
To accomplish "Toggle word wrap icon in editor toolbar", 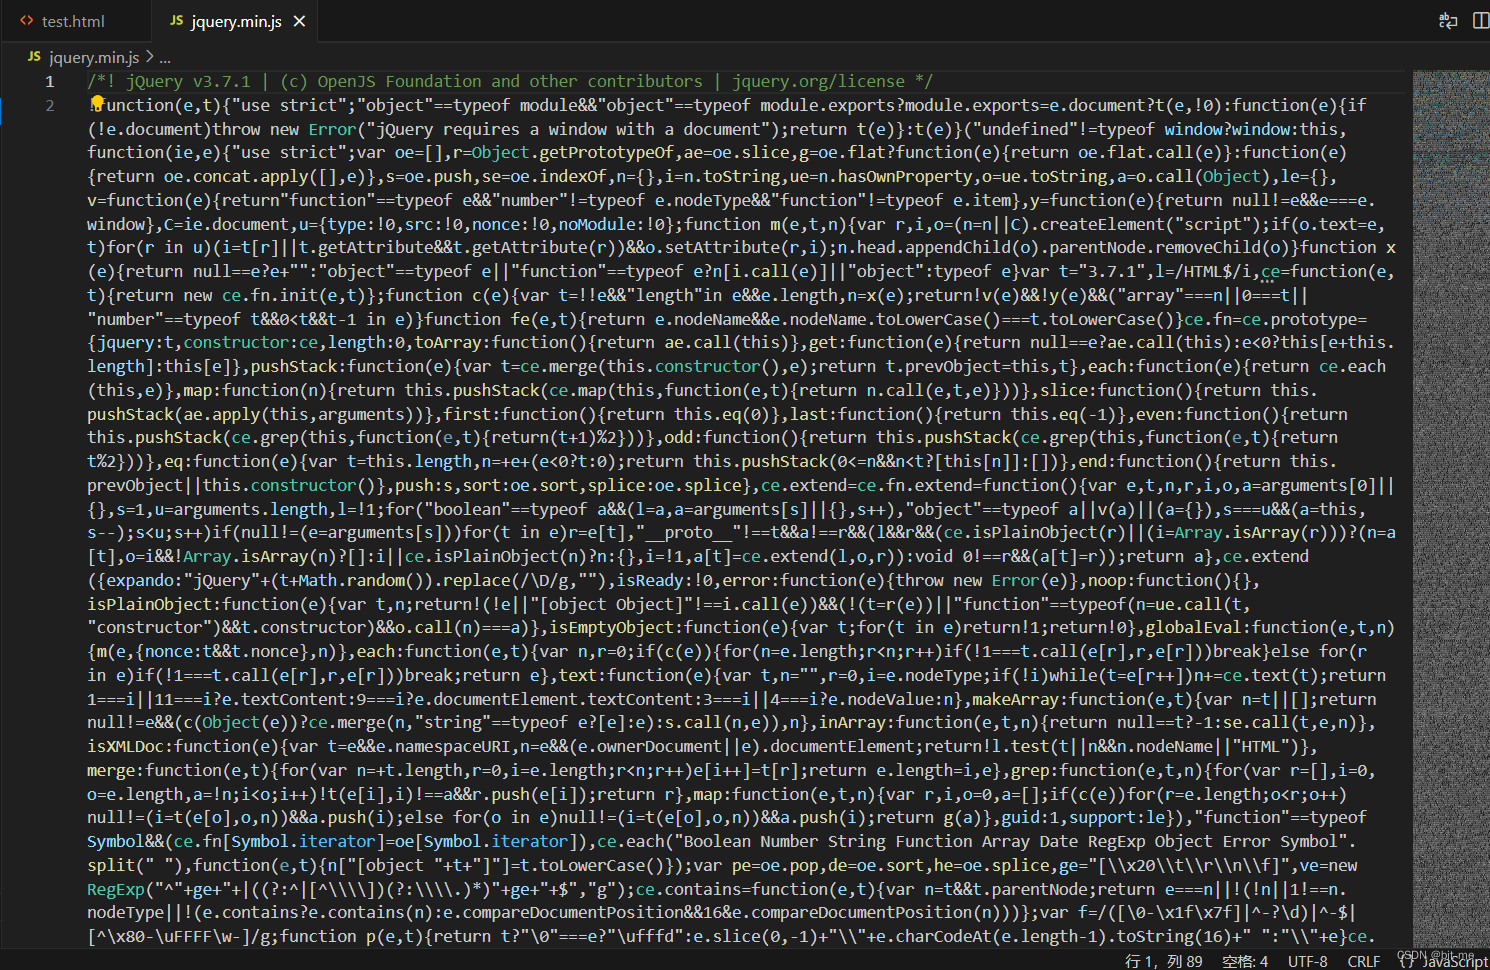I will (x=1447, y=21).
